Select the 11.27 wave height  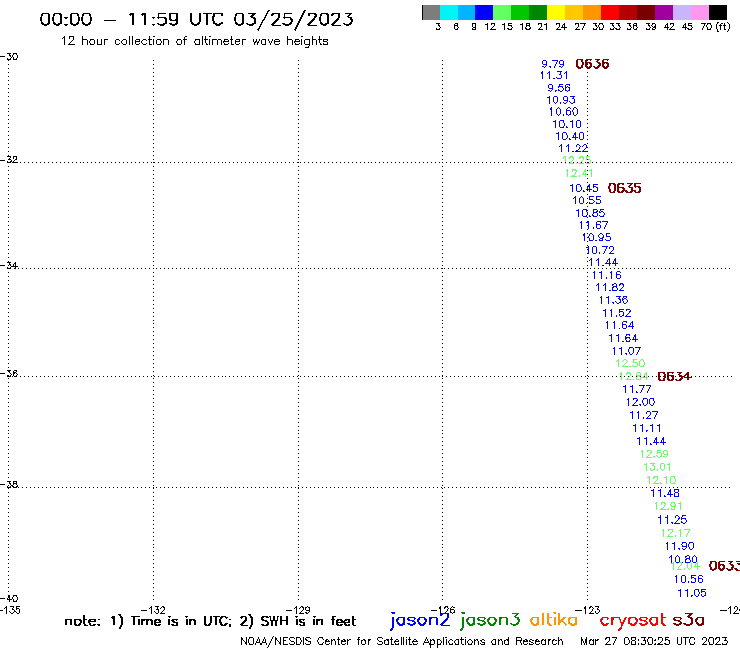point(644,415)
